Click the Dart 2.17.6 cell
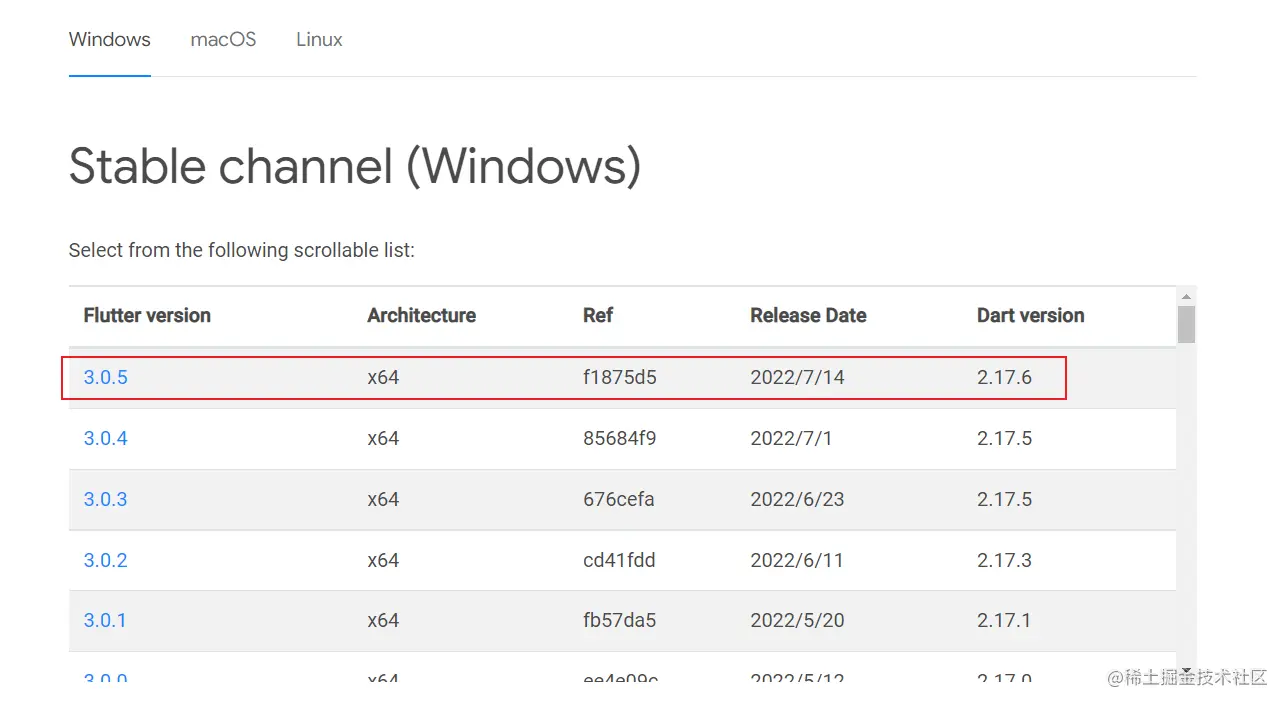This screenshot has height=708, width=1288. [1004, 378]
